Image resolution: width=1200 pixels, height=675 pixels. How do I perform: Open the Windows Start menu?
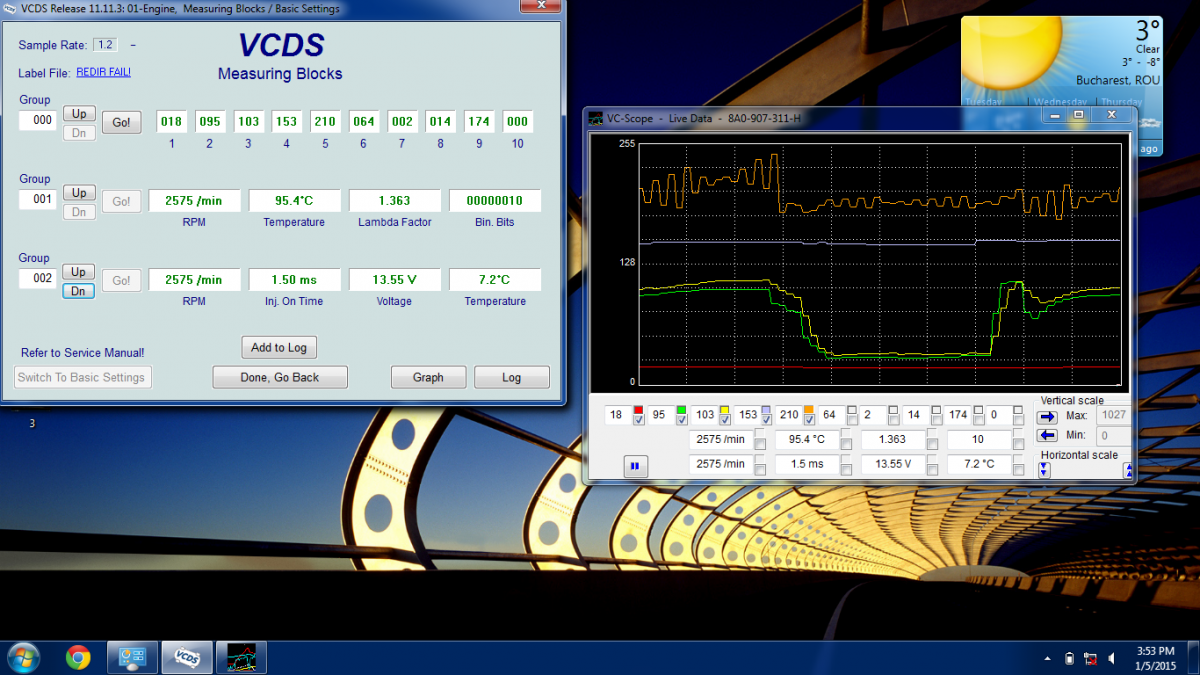pos(23,657)
